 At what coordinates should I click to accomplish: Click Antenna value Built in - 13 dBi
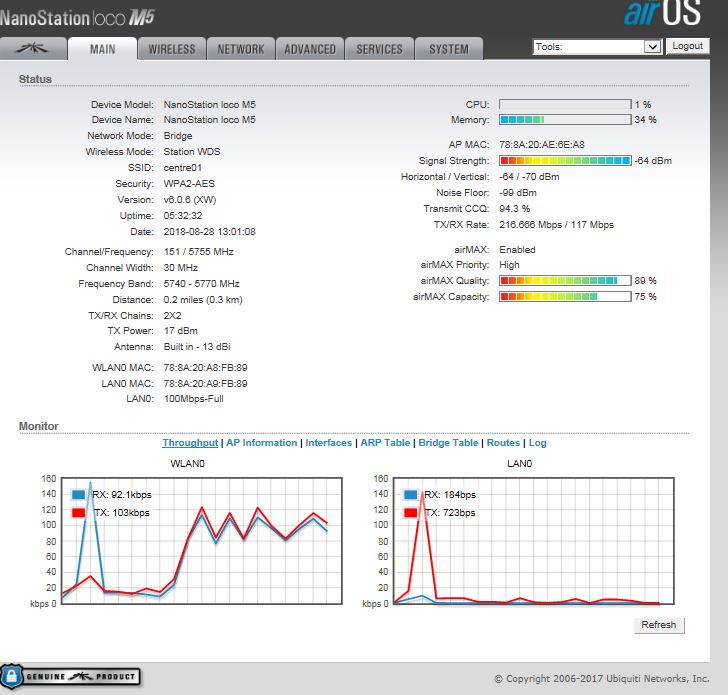(x=197, y=347)
